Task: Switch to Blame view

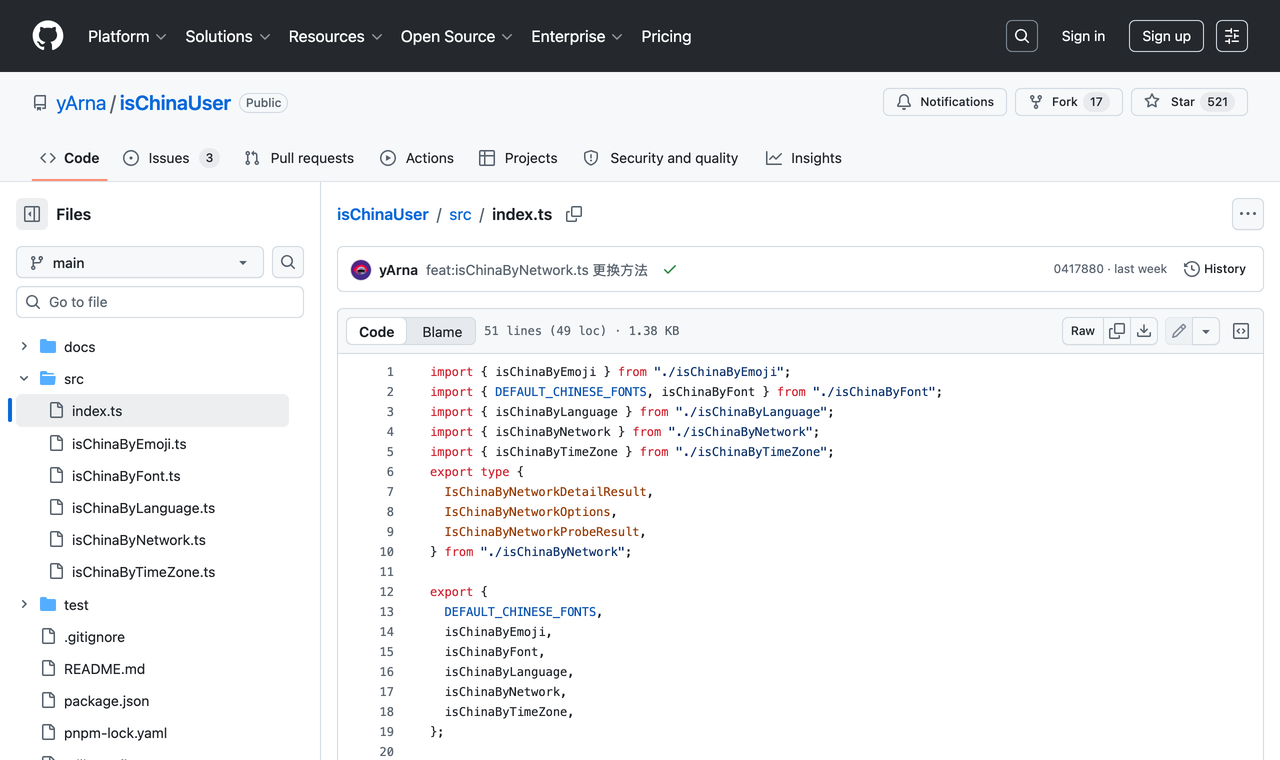Action: pyautogui.click(x=442, y=332)
